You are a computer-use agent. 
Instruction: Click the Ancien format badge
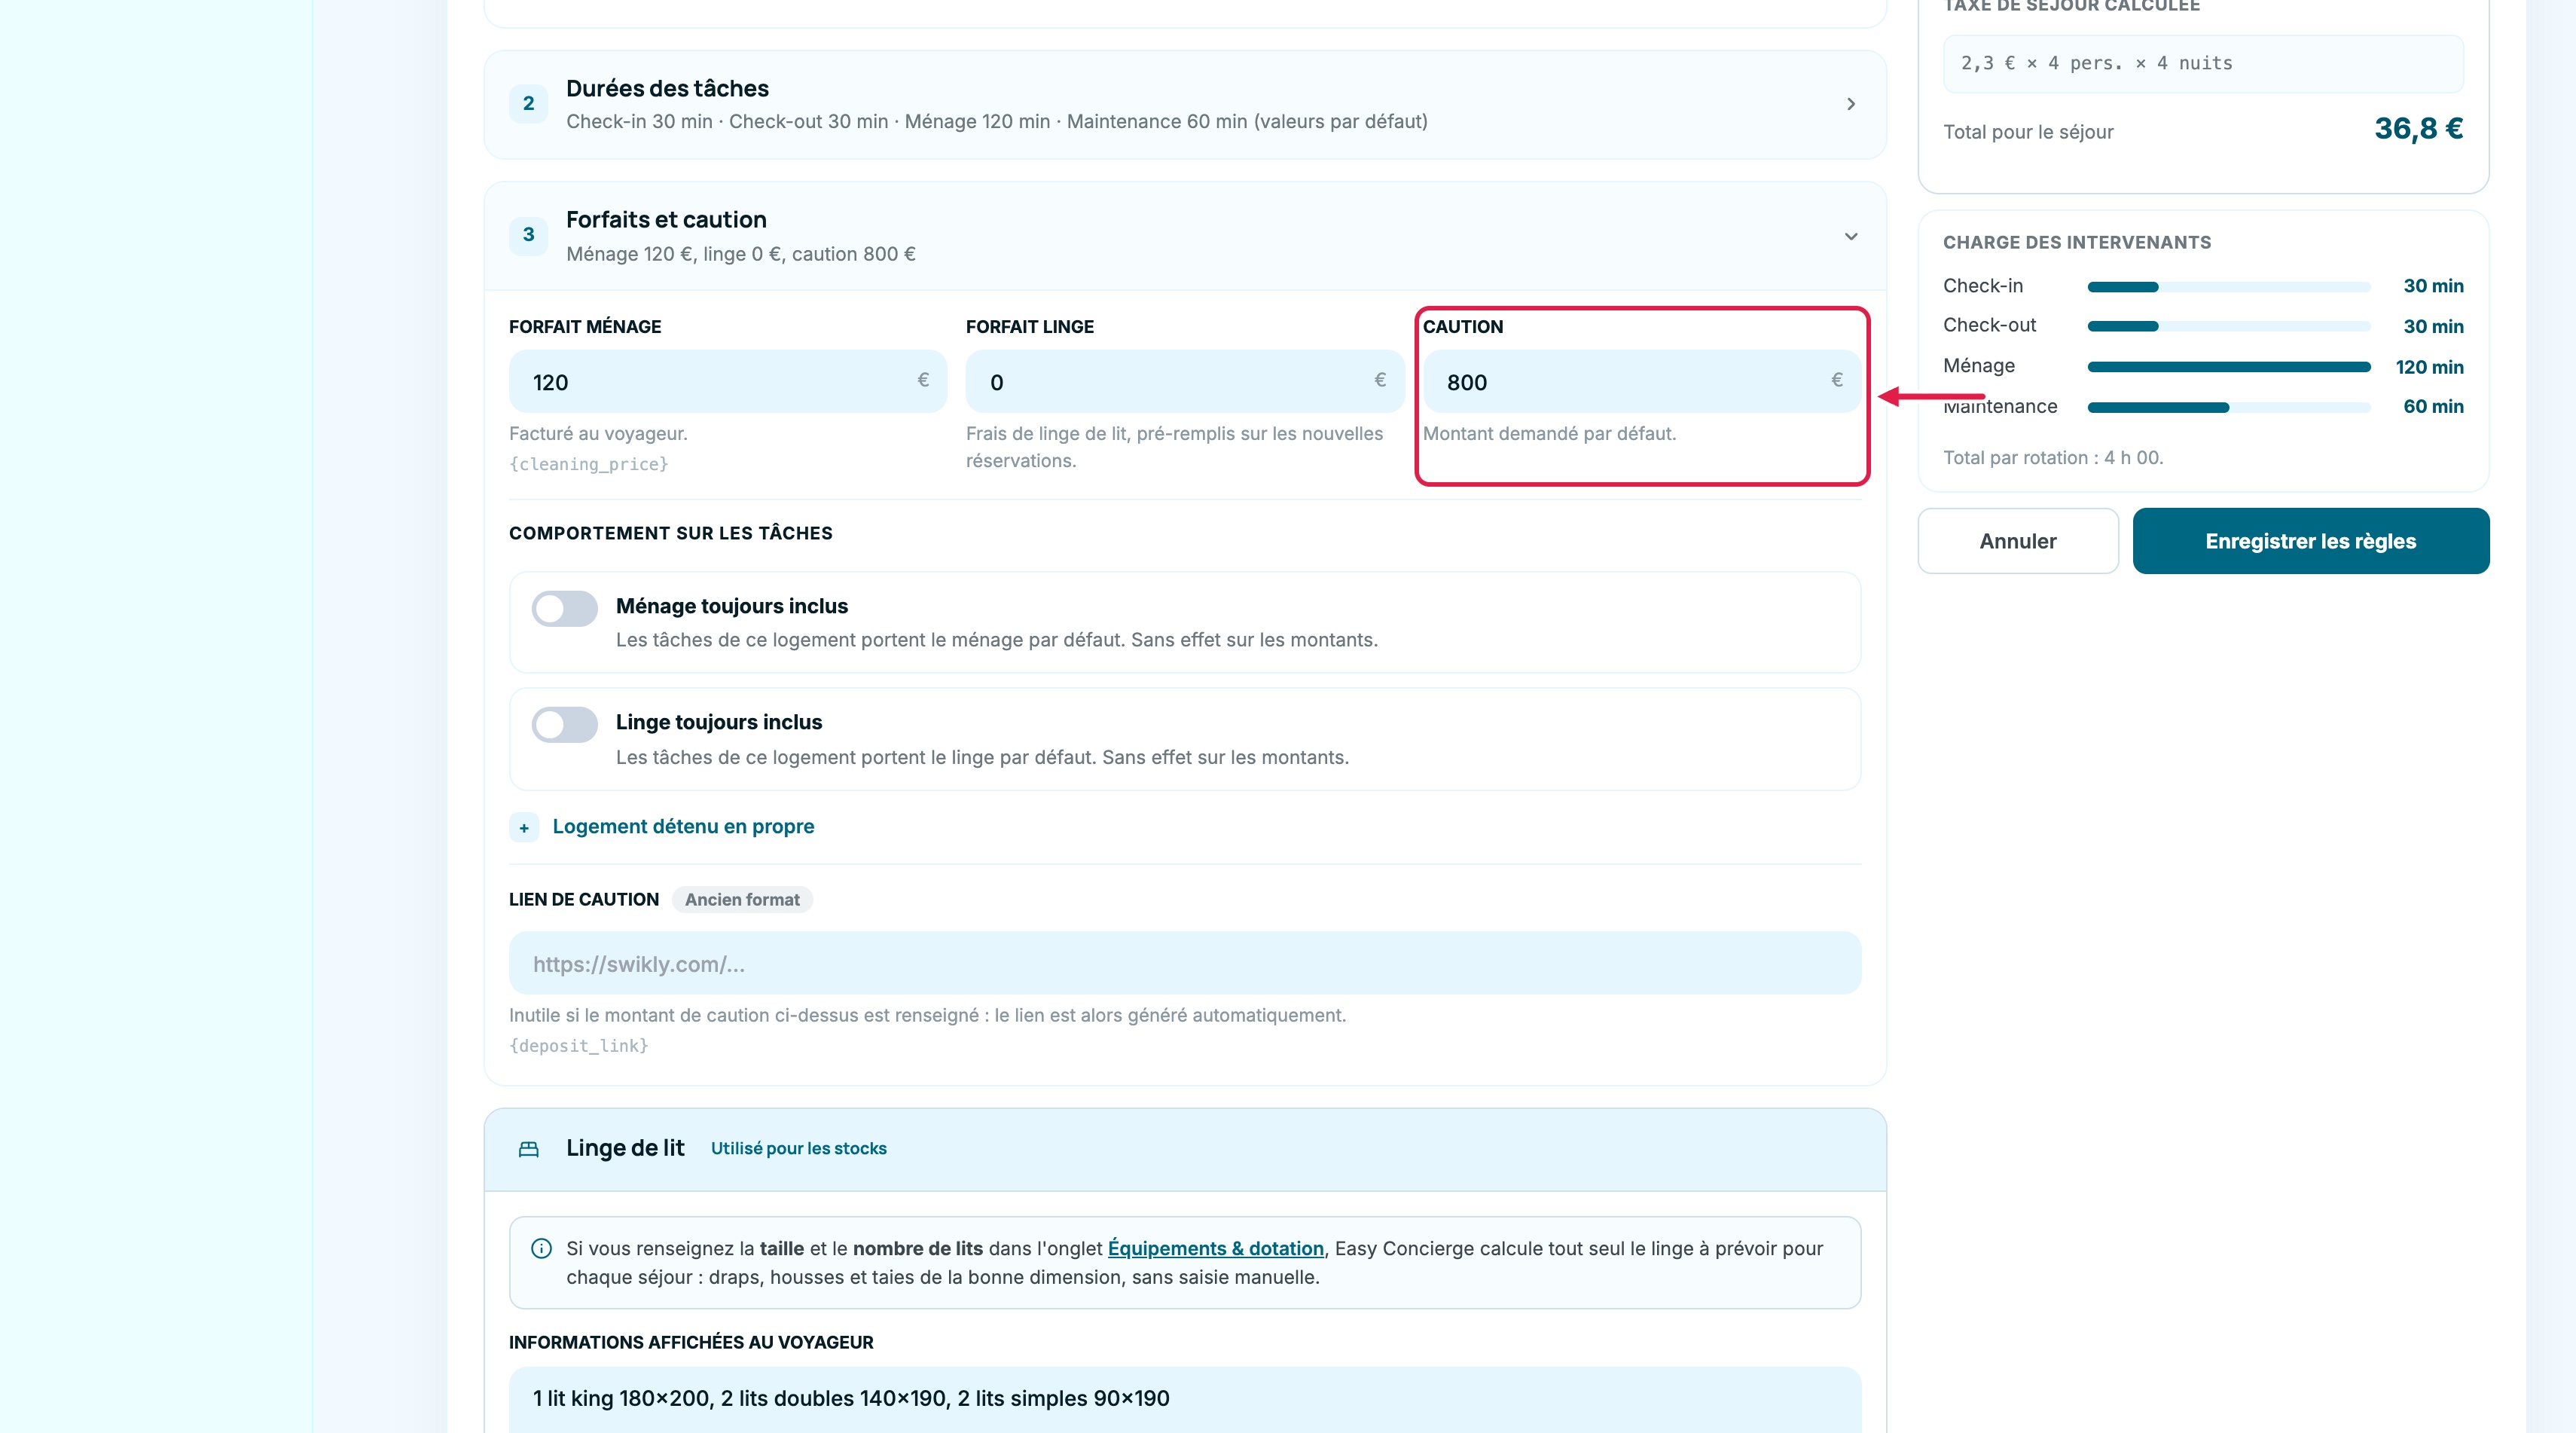coord(742,900)
